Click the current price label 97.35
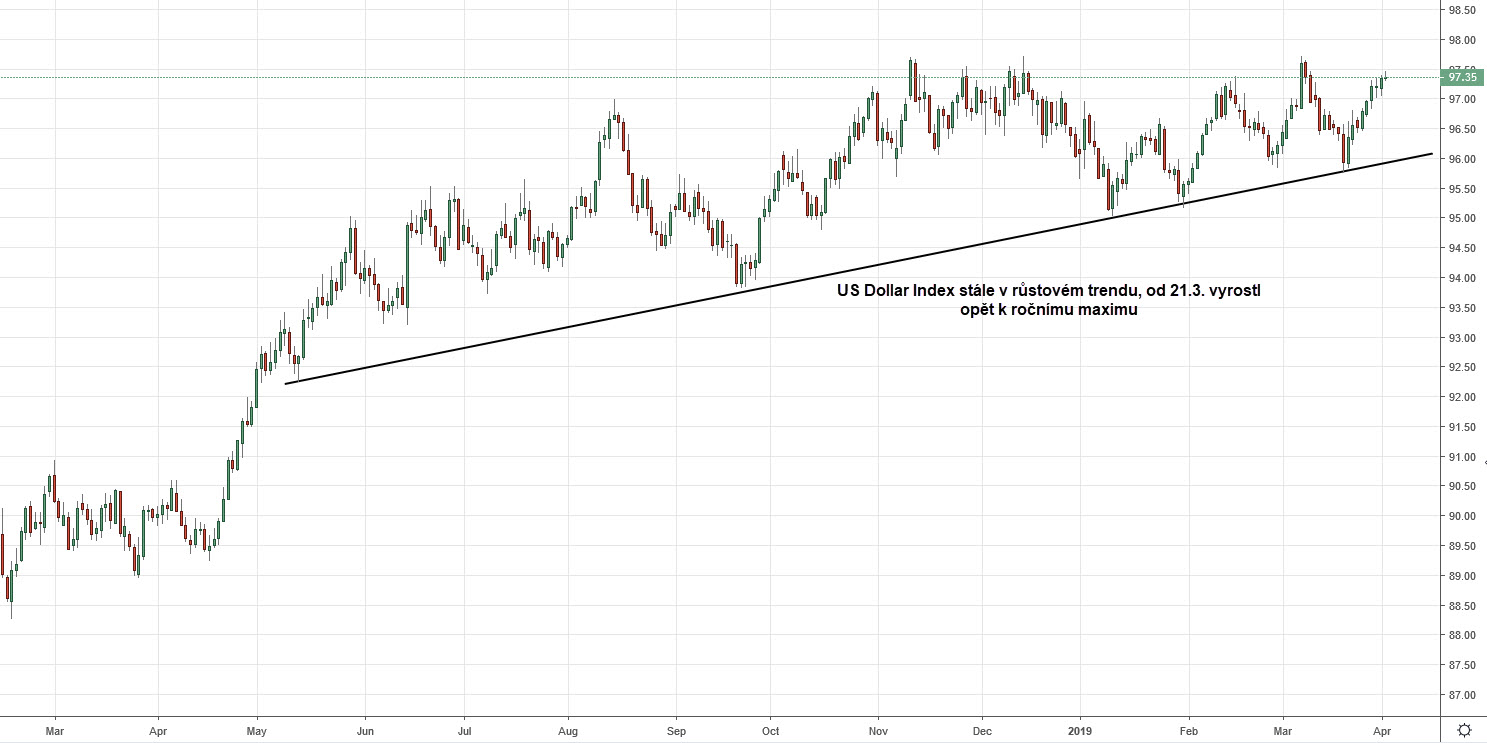The height and width of the screenshot is (743, 1487). [1462, 77]
